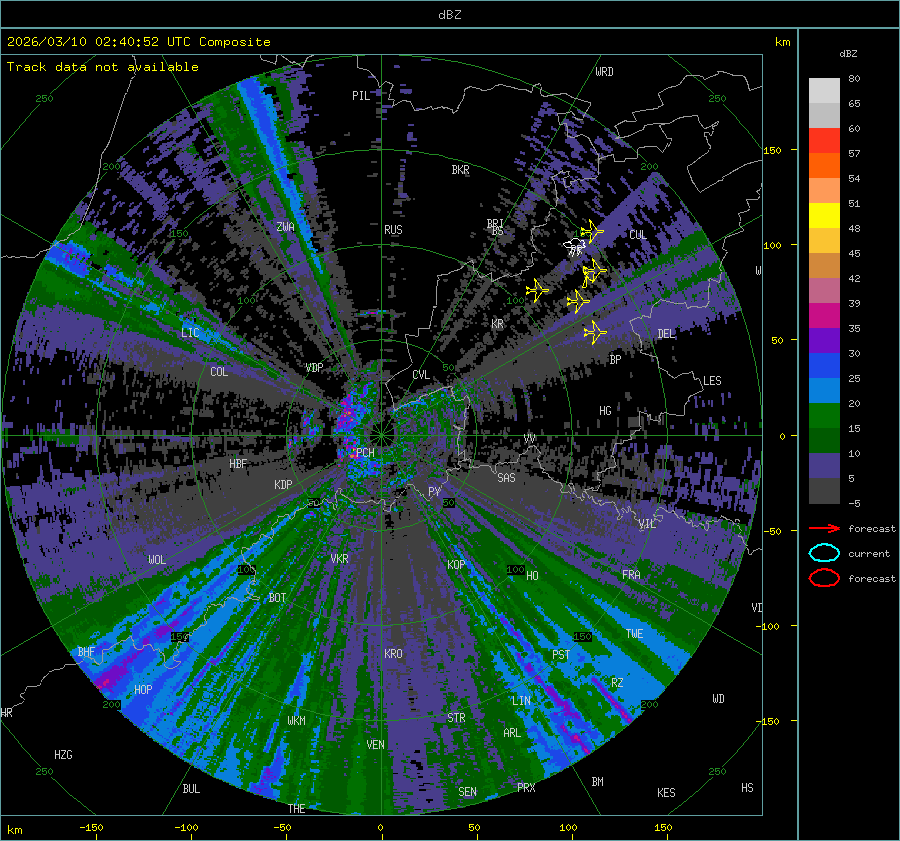Select the DEL station label
900x841 pixels.
coord(666,334)
